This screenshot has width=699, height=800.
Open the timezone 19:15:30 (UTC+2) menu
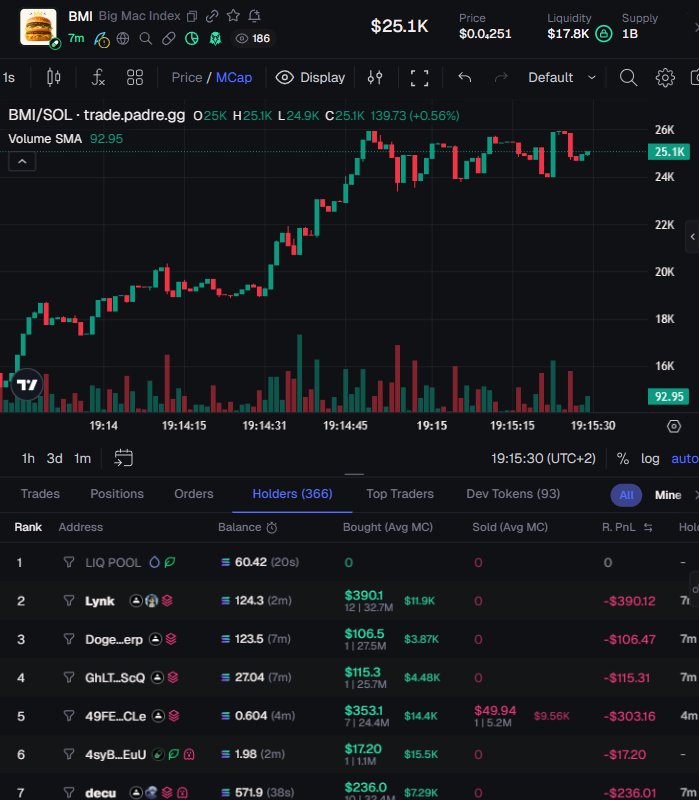point(543,458)
